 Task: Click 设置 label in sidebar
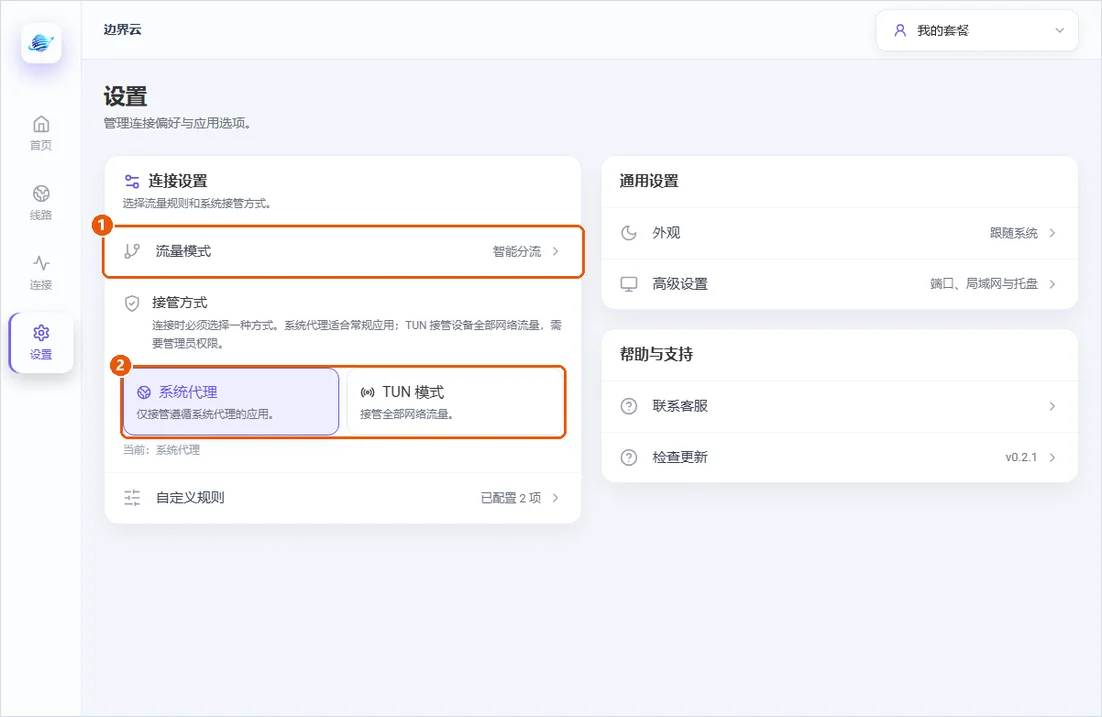(41, 354)
